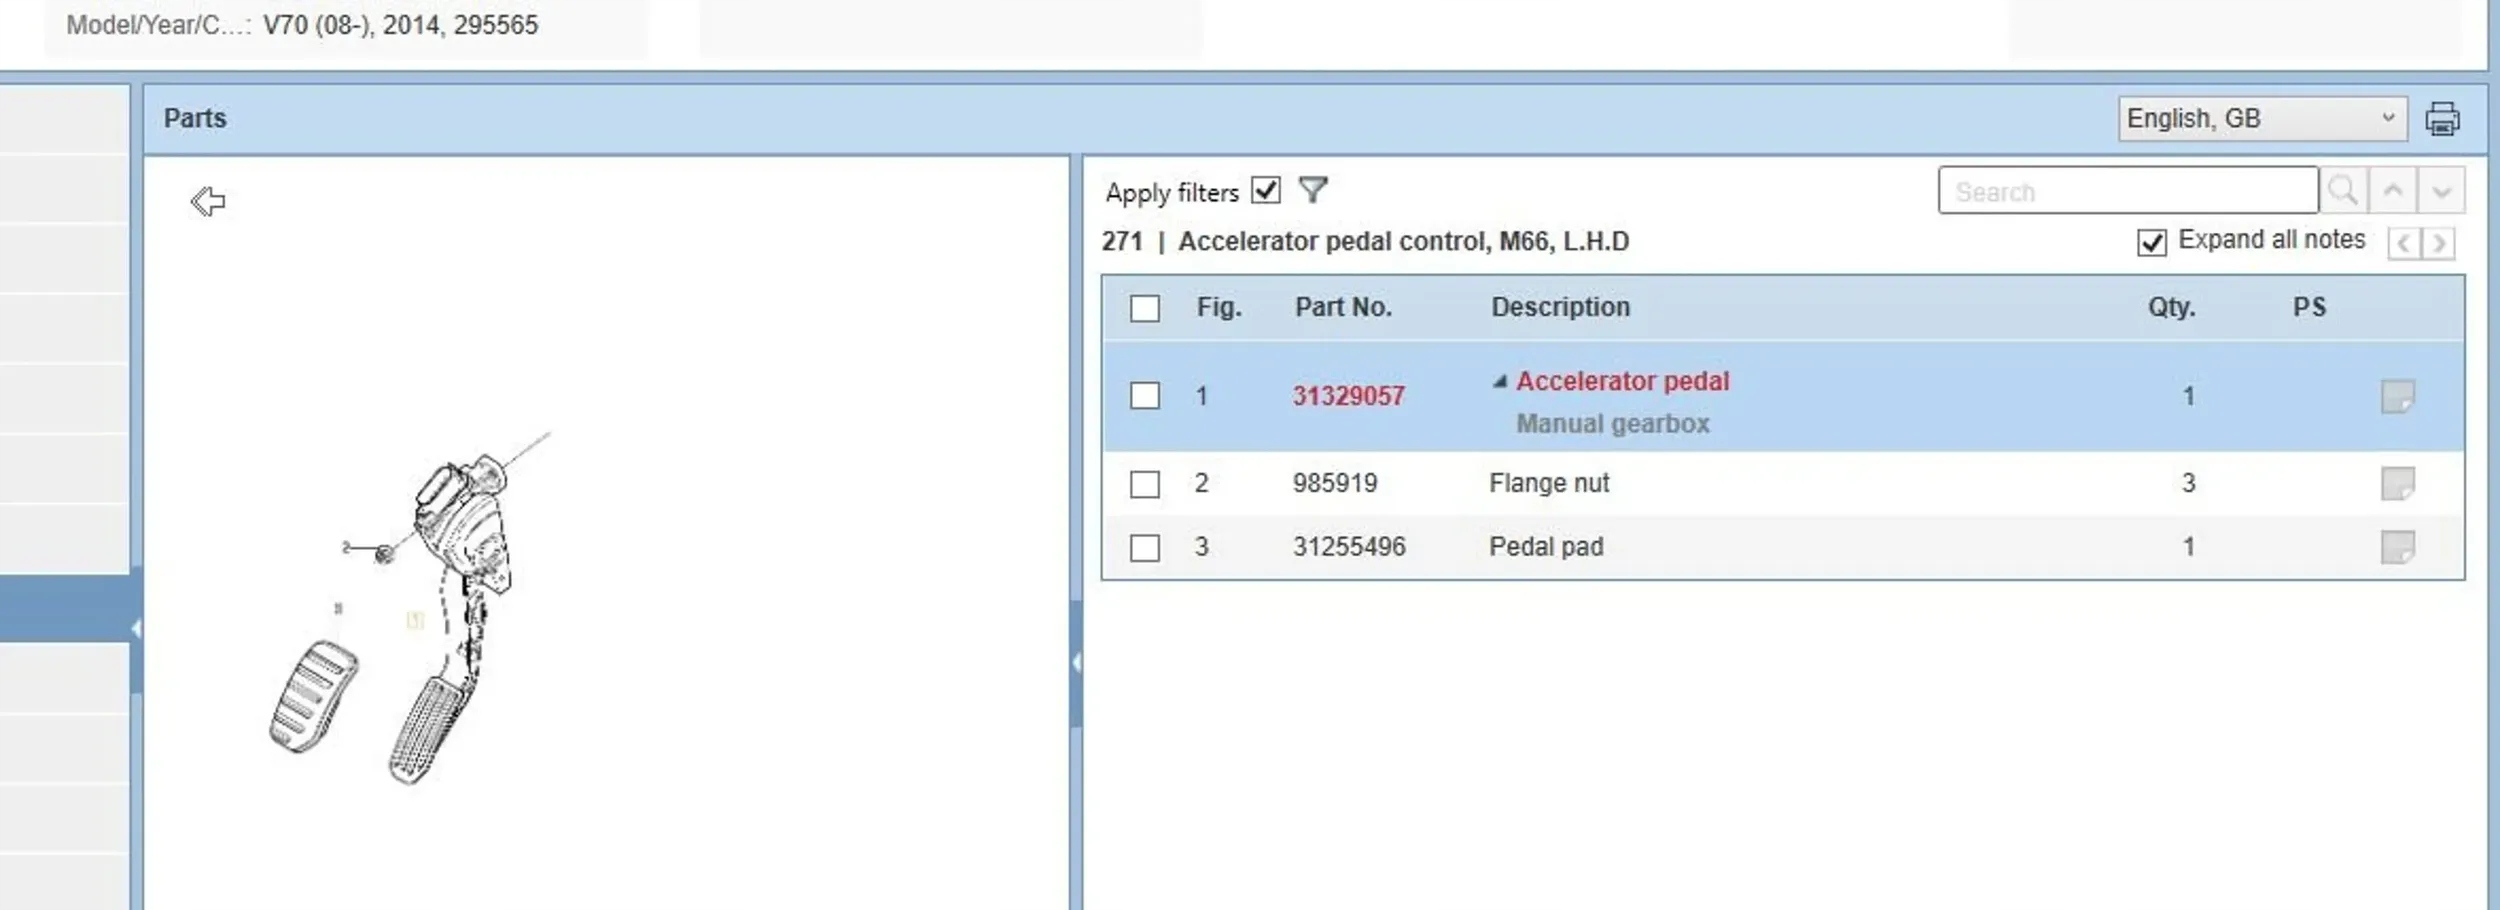This screenshot has width=2500, height=910.
Task: Open part number 31329057 link
Action: (x=1348, y=396)
